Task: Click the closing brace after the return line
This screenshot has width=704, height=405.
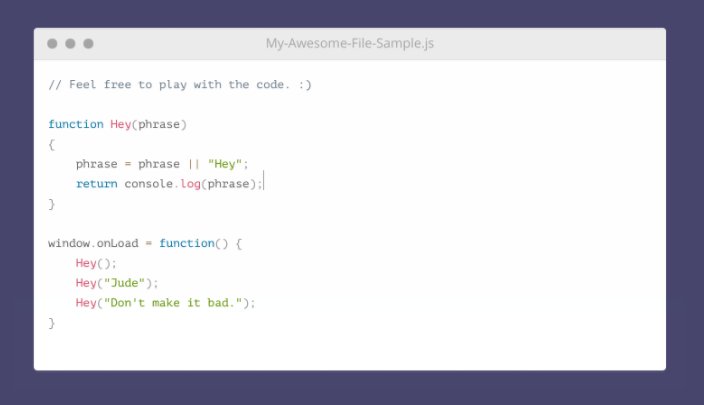Action: coord(52,204)
